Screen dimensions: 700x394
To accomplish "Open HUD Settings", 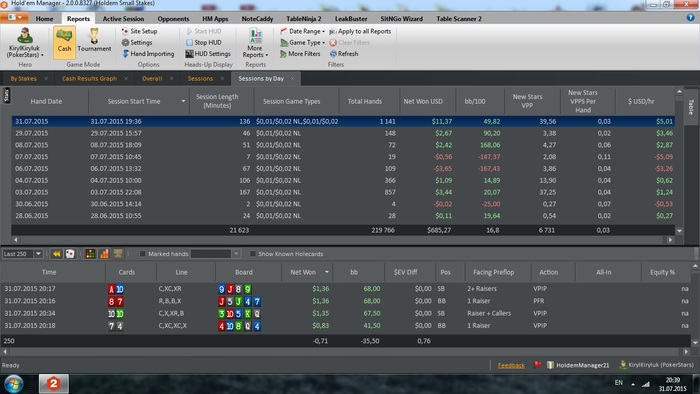I will tap(208, 54).
